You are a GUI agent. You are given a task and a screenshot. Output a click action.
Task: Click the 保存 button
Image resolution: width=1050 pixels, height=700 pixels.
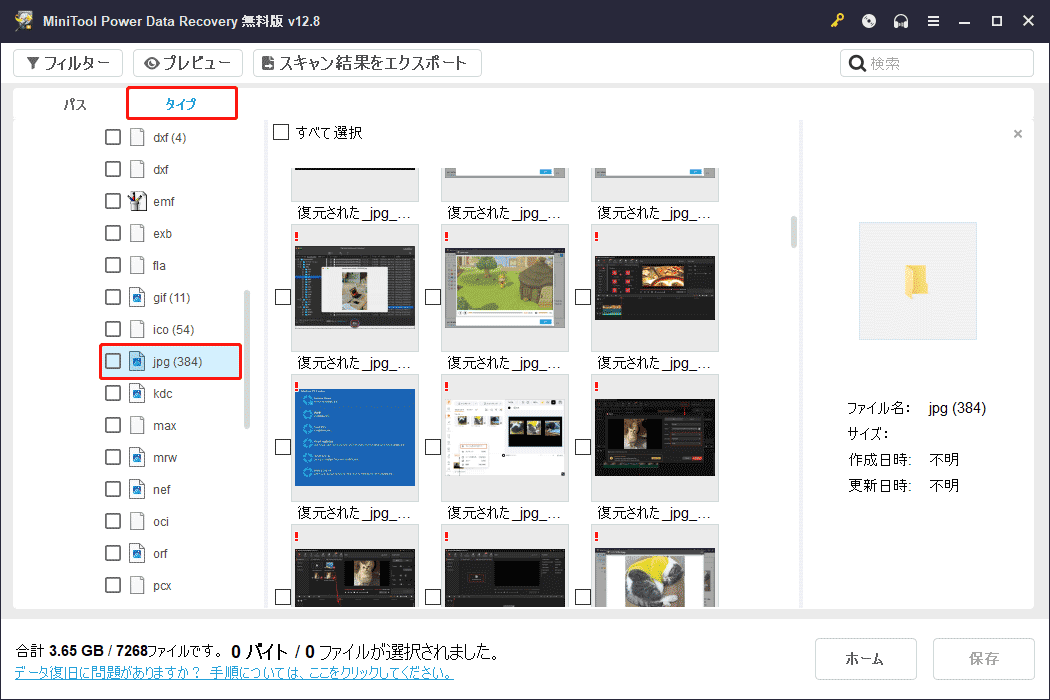click(x=983, y=659)
